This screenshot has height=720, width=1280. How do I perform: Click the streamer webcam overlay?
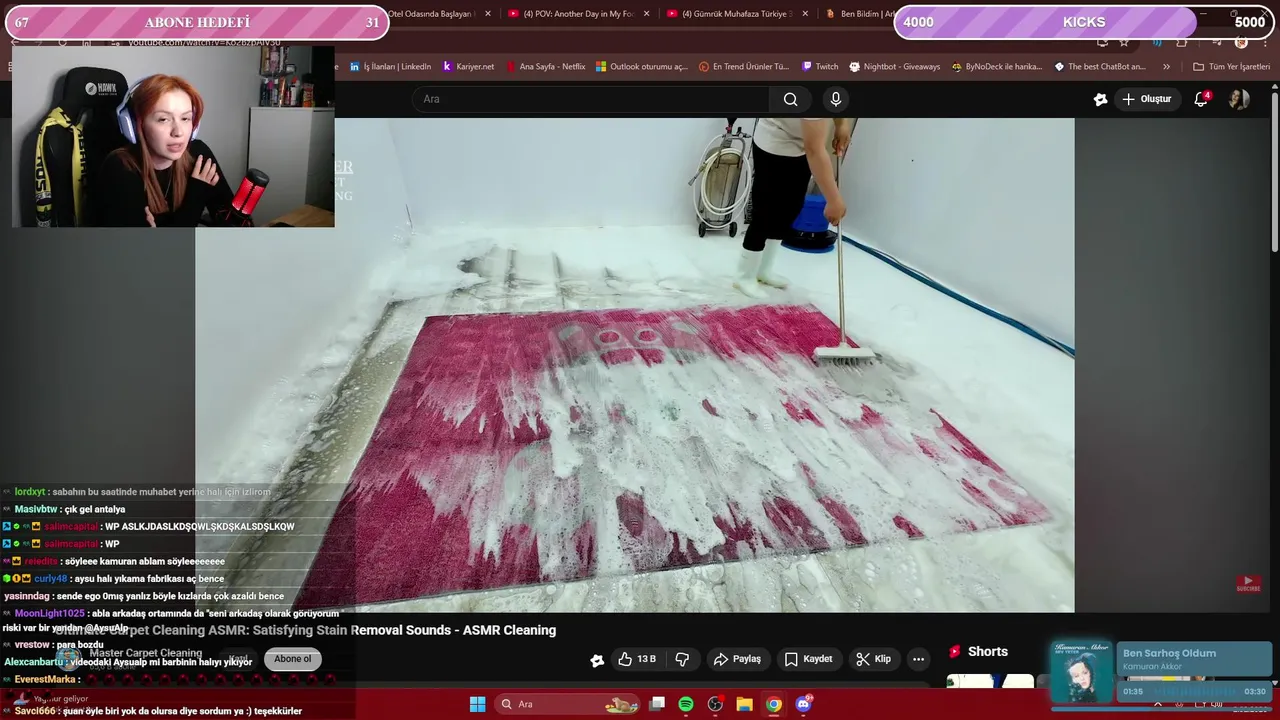(173, 137)
